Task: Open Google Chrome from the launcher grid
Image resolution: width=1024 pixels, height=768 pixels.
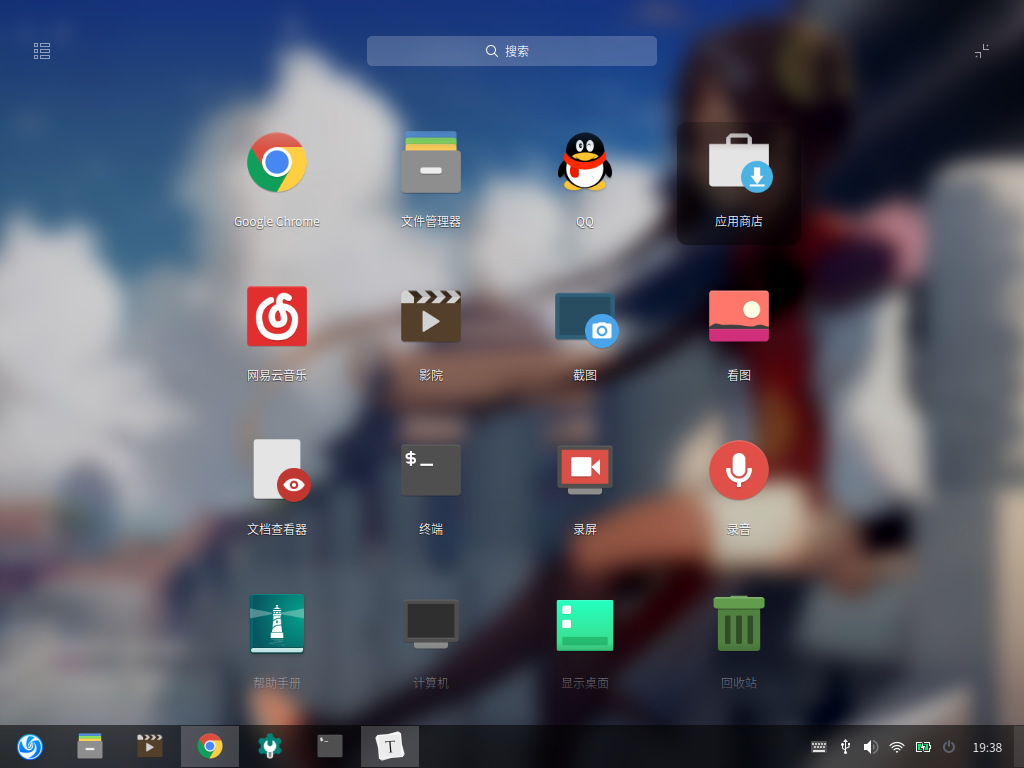Action: (277, 163)
